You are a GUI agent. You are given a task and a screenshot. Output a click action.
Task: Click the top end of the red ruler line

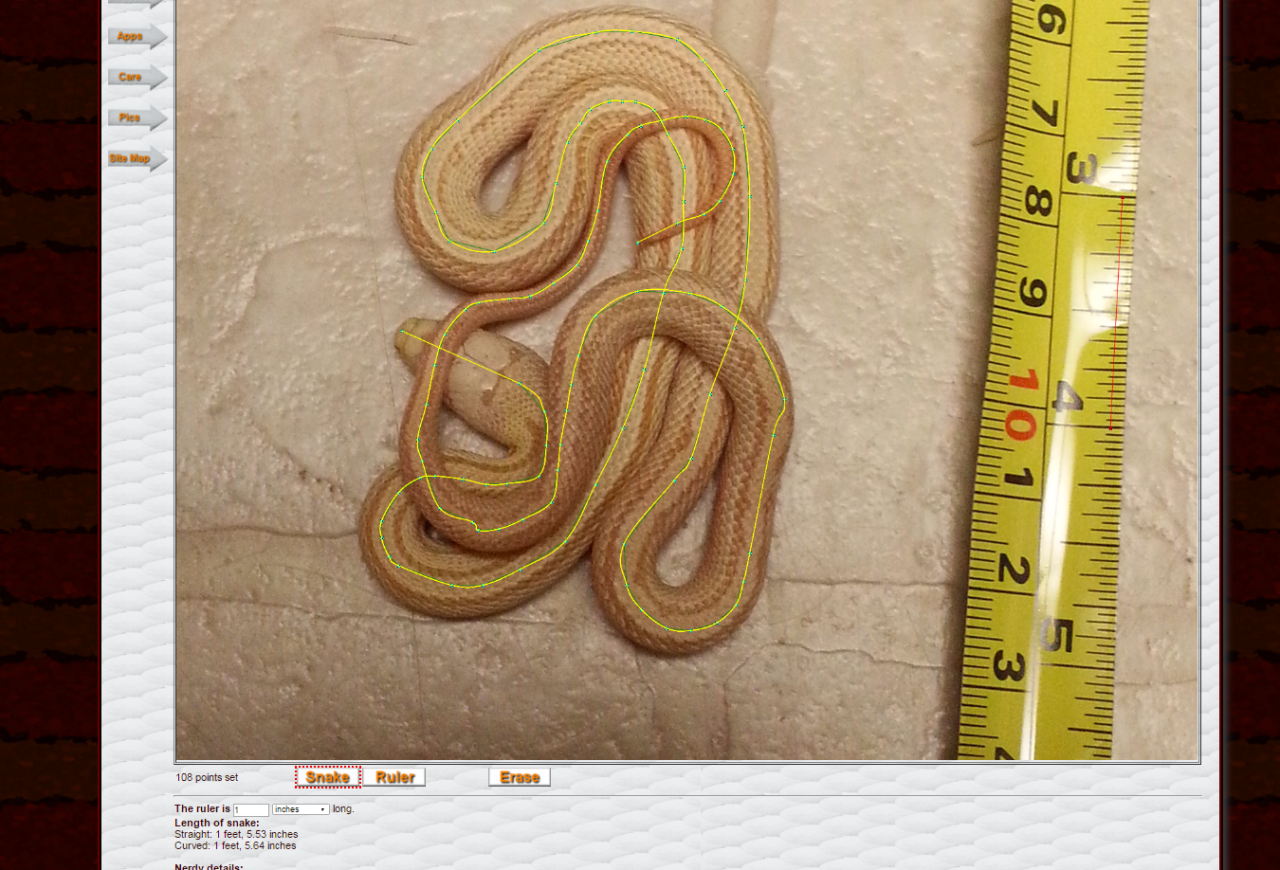click(x=1122, y=198)
